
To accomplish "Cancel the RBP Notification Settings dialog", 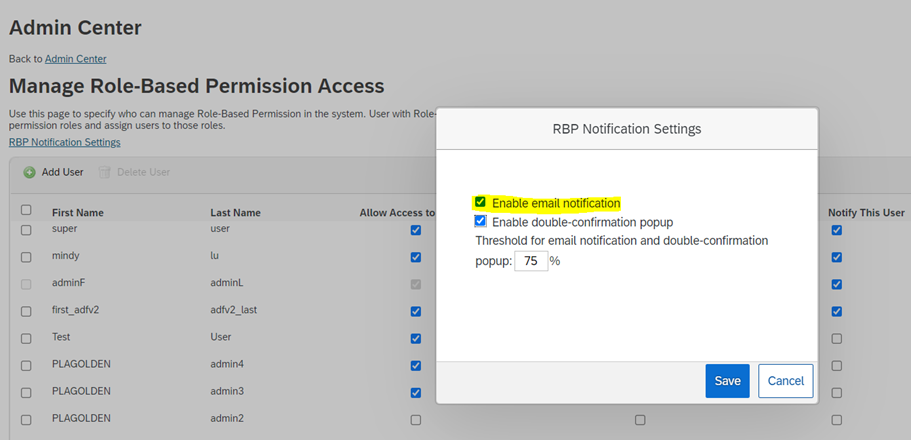I will coord(786,381).
